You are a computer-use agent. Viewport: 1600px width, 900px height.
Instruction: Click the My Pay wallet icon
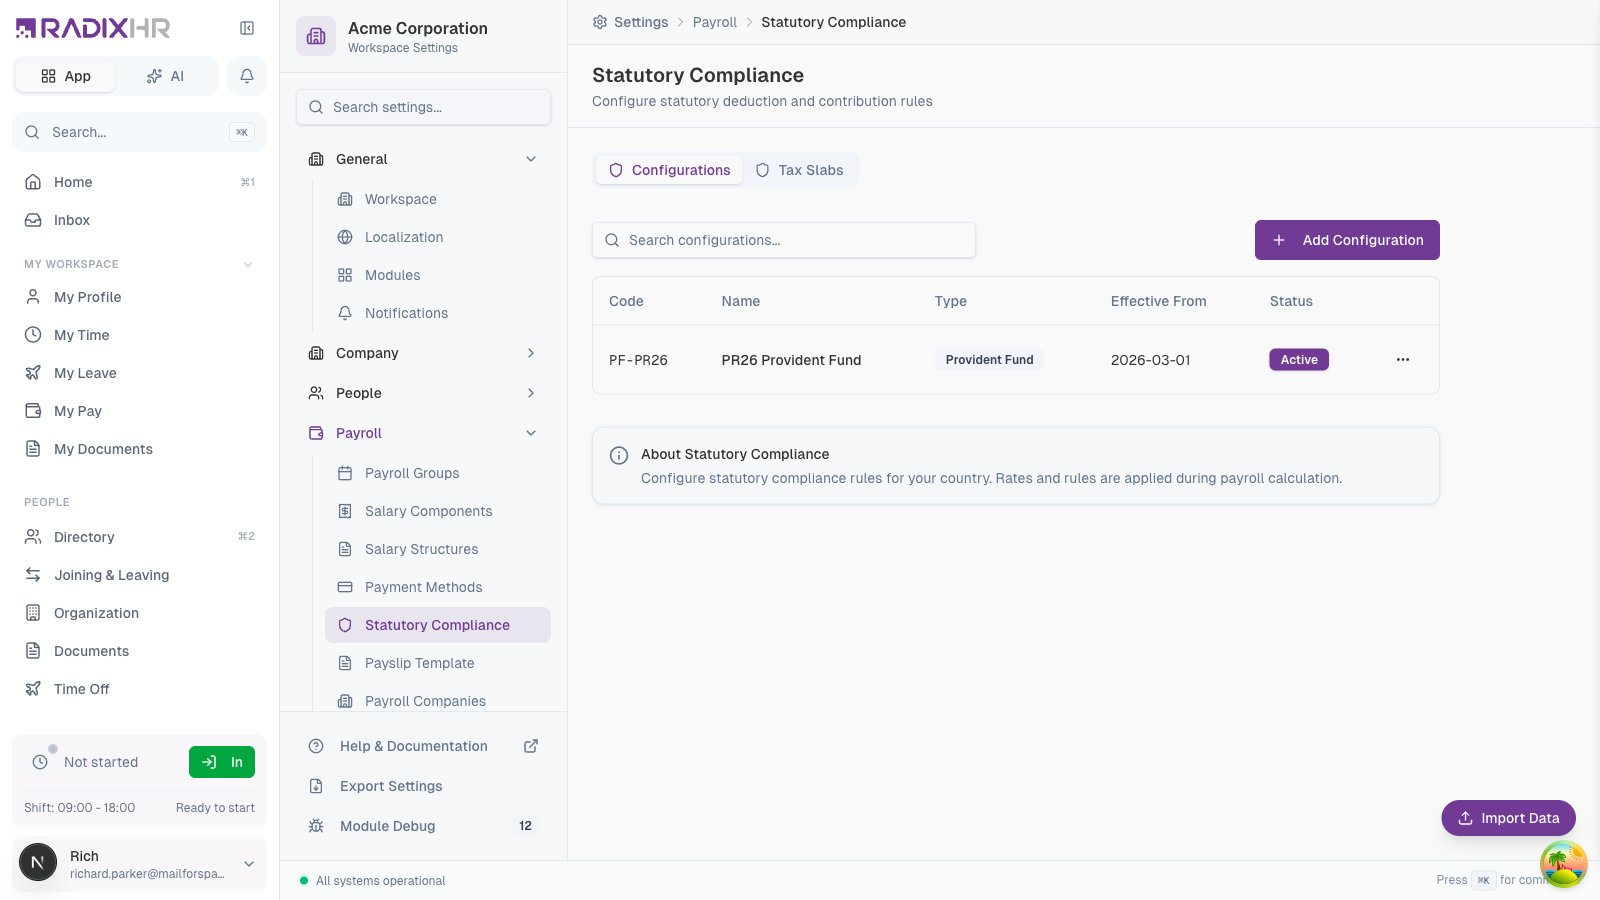(x=33, y=411)
